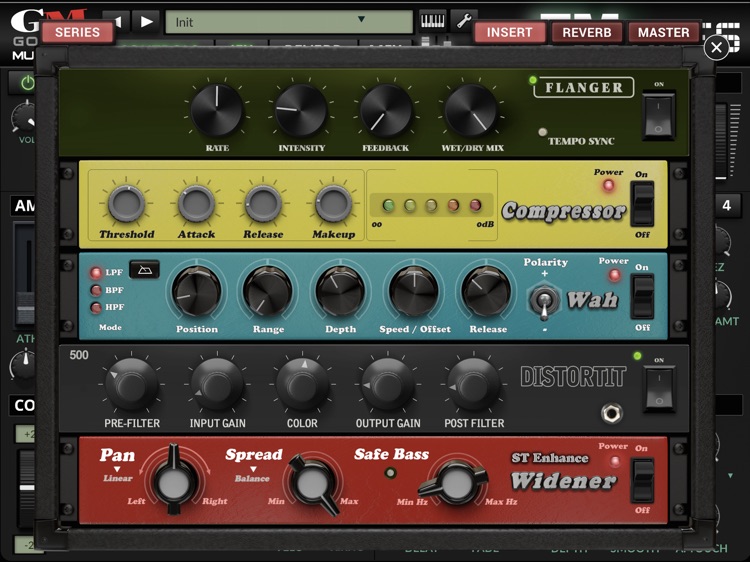The height and width of the screenshot is (562, 750).
Task: Click the Wah Depth knob
Action: (340, 291)
